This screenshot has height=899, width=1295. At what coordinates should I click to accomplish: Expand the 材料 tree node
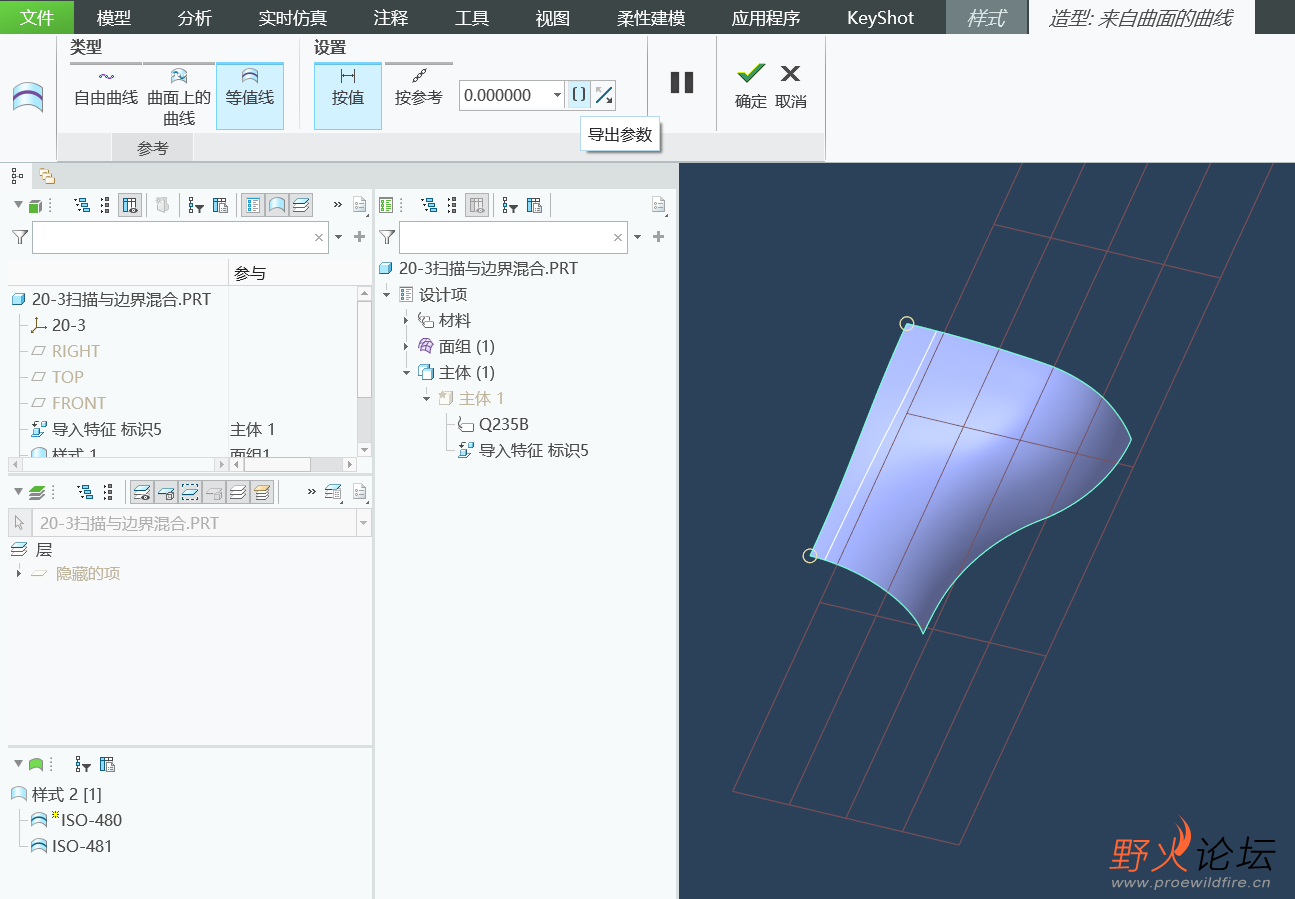tap(406, 321)
